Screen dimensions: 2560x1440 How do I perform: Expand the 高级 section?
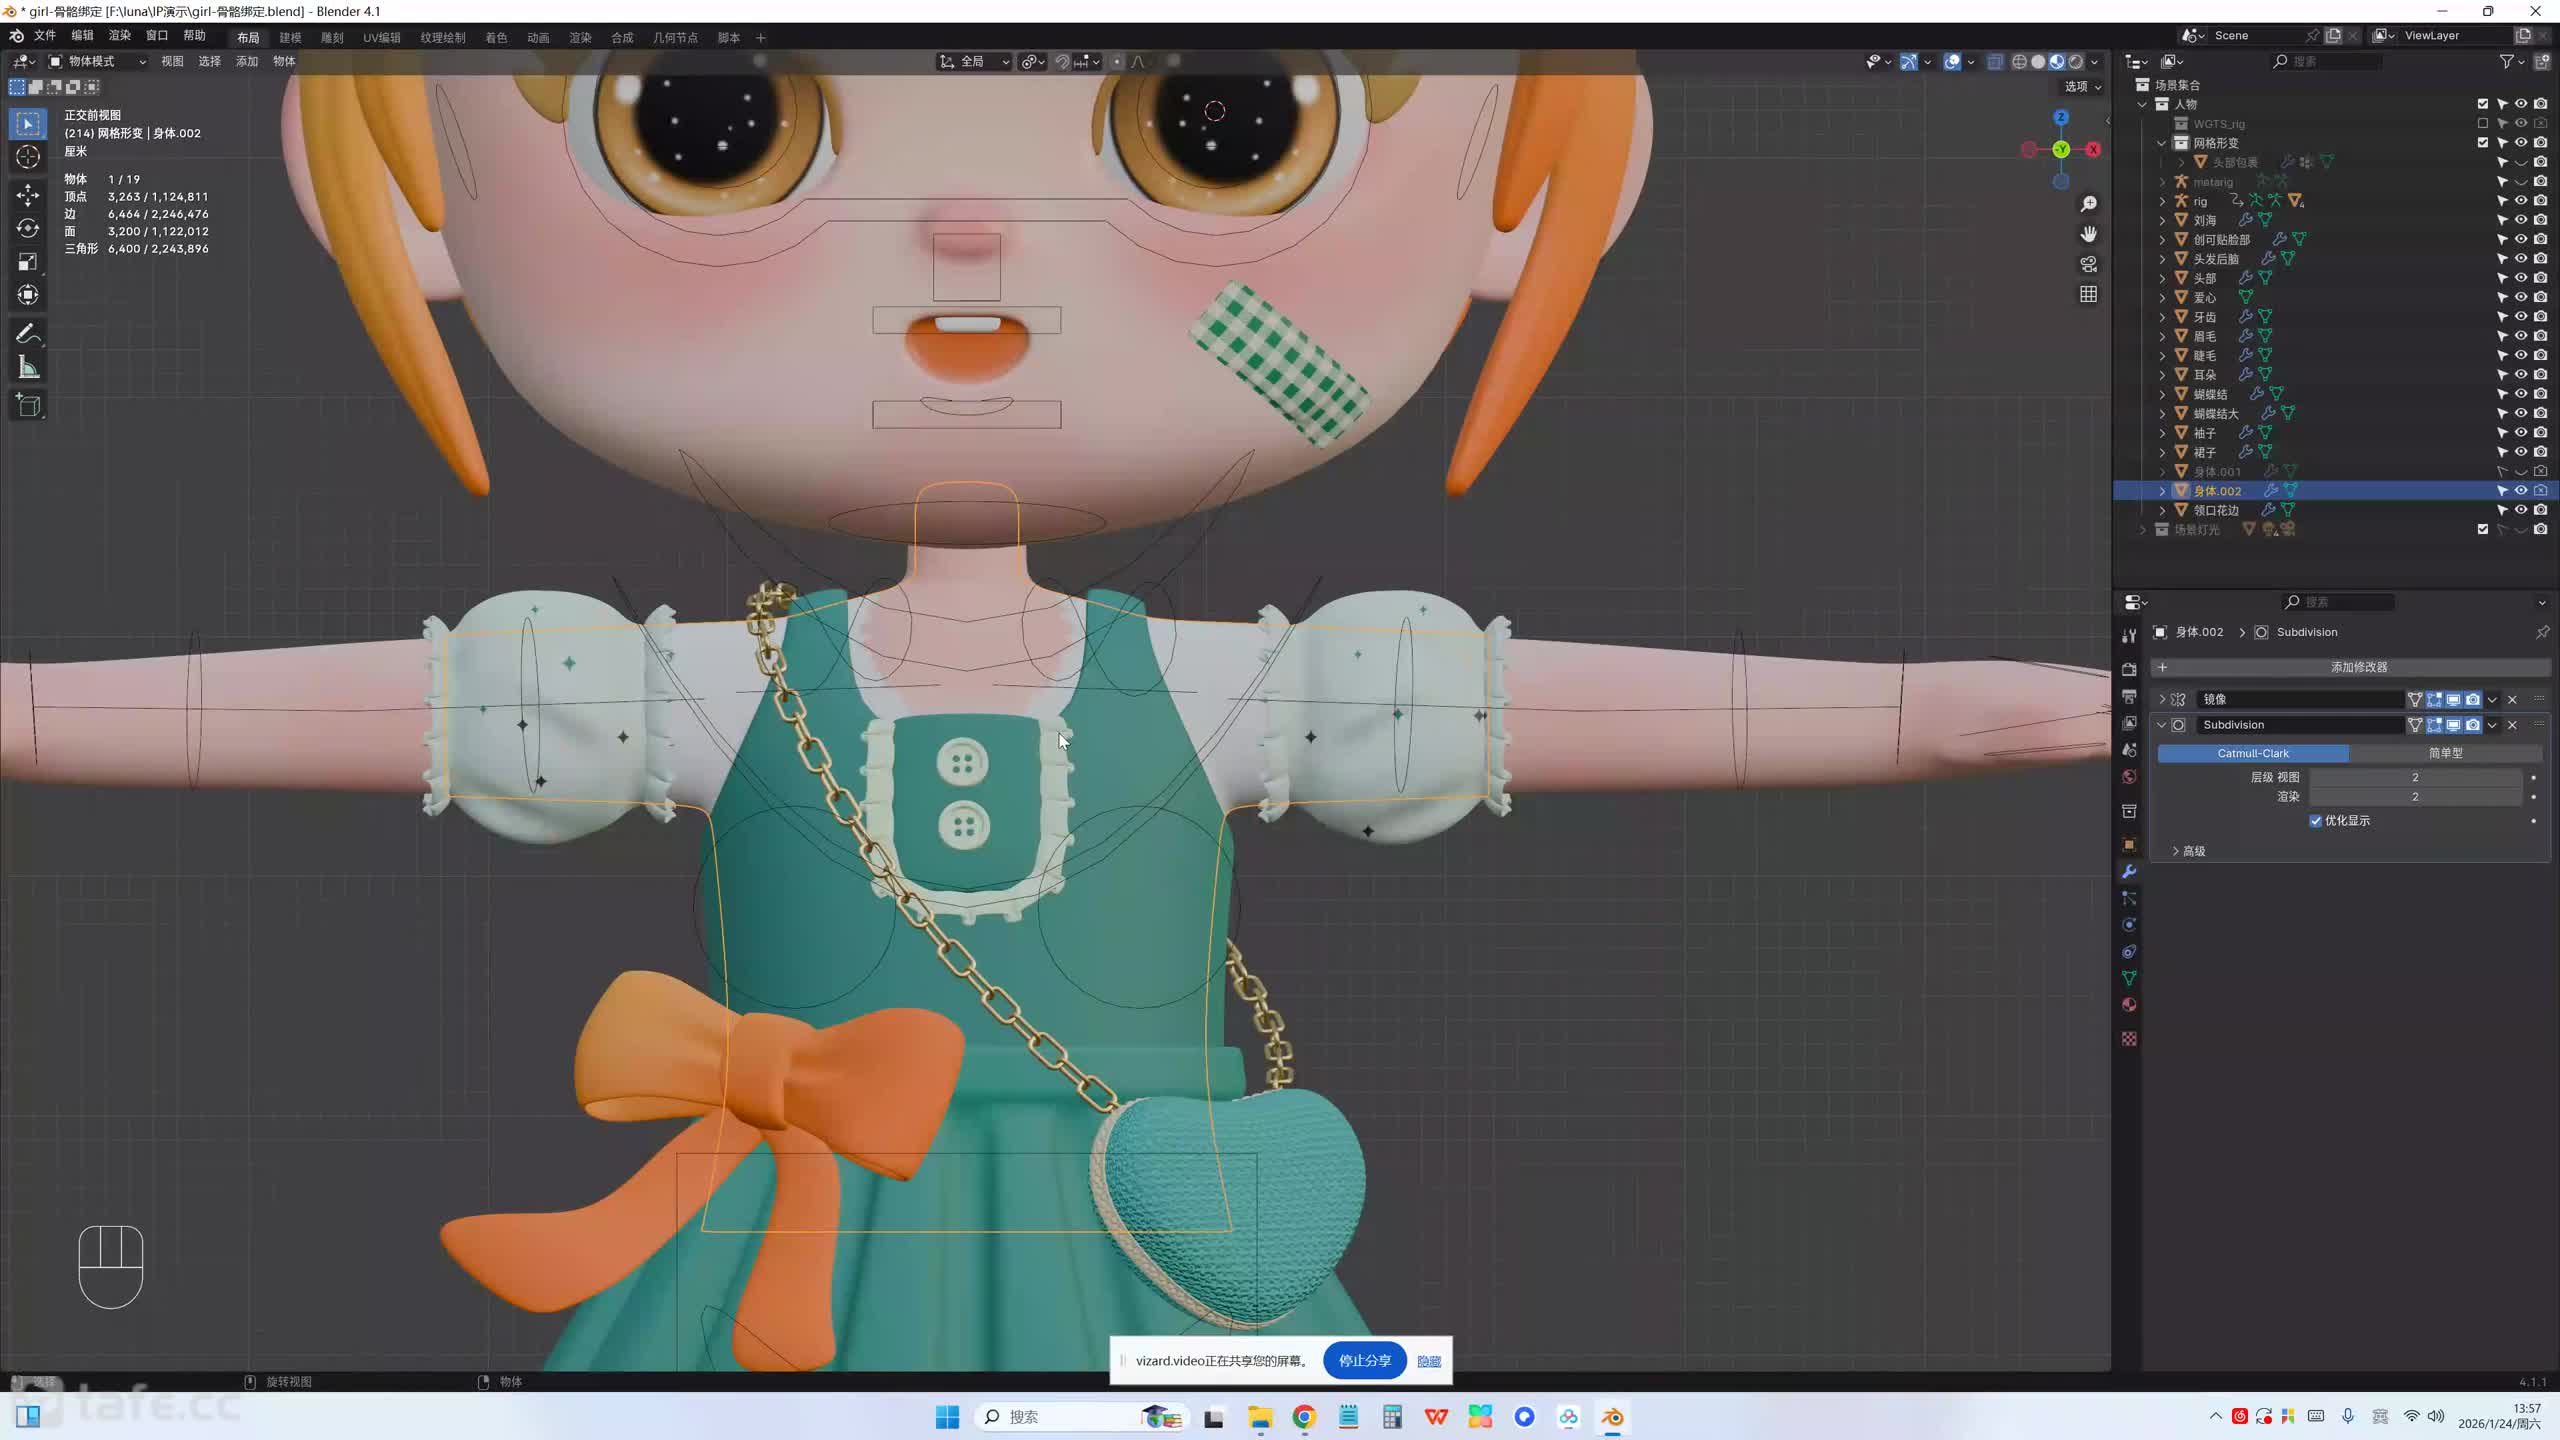pyautogui.click(x=2188, y=851)
